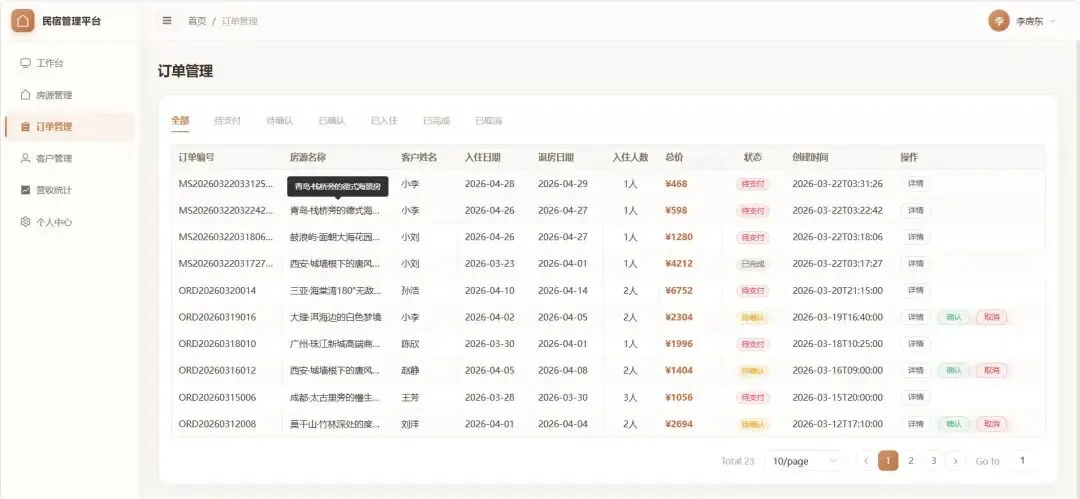This screenshot has height=499, width=1080.
Task: Click the ¥6752 price cell
Action: pyautogui.click(x=679, y=291)
